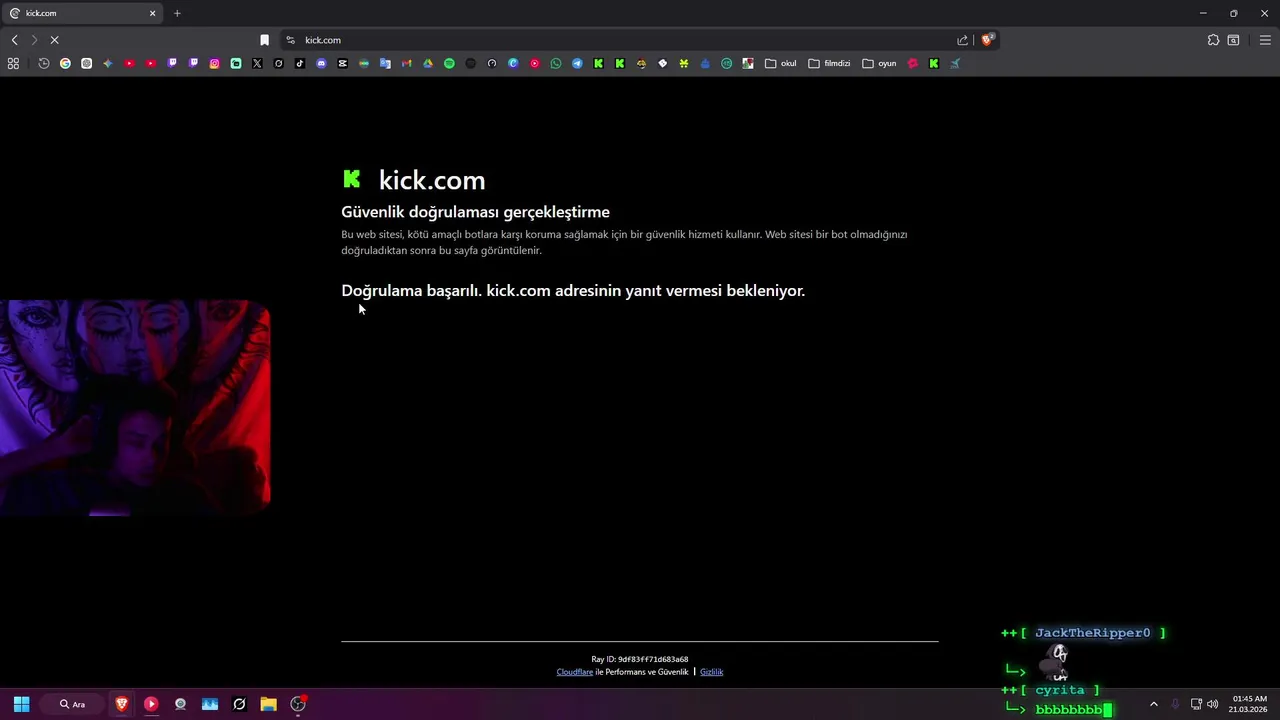This screenshot has width=1280, height=720.
Task: Open the CapCut bookmark
Action: click(x=342, y=63)
